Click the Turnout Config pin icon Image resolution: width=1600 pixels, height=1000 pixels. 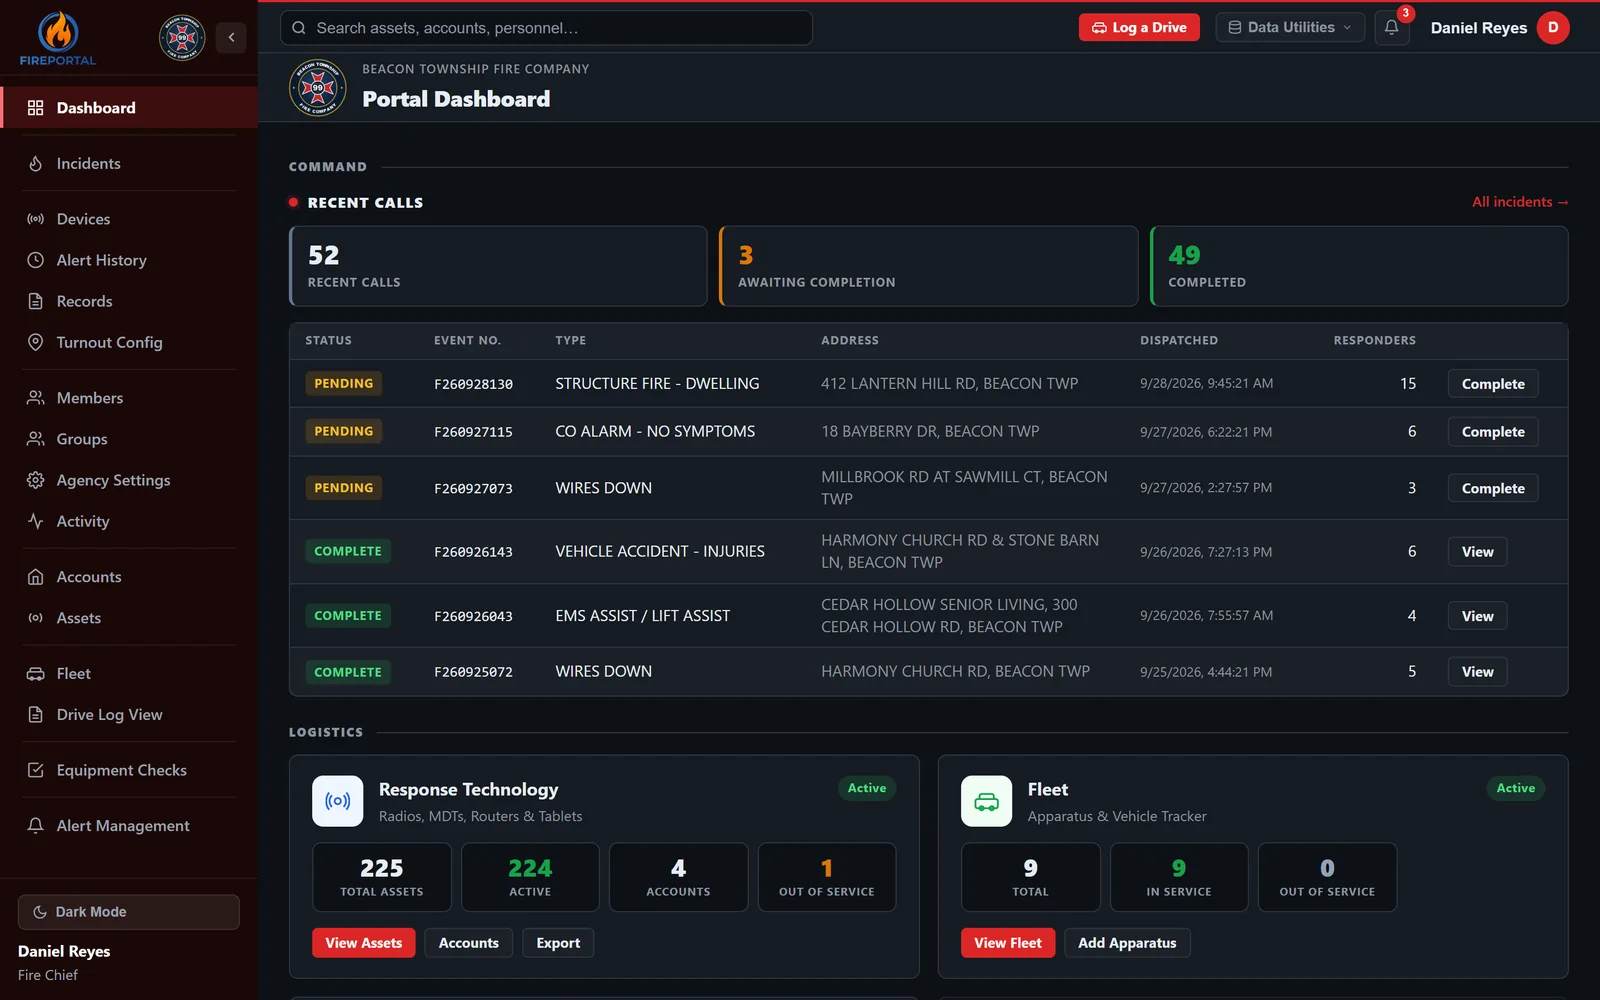point(36,342)
